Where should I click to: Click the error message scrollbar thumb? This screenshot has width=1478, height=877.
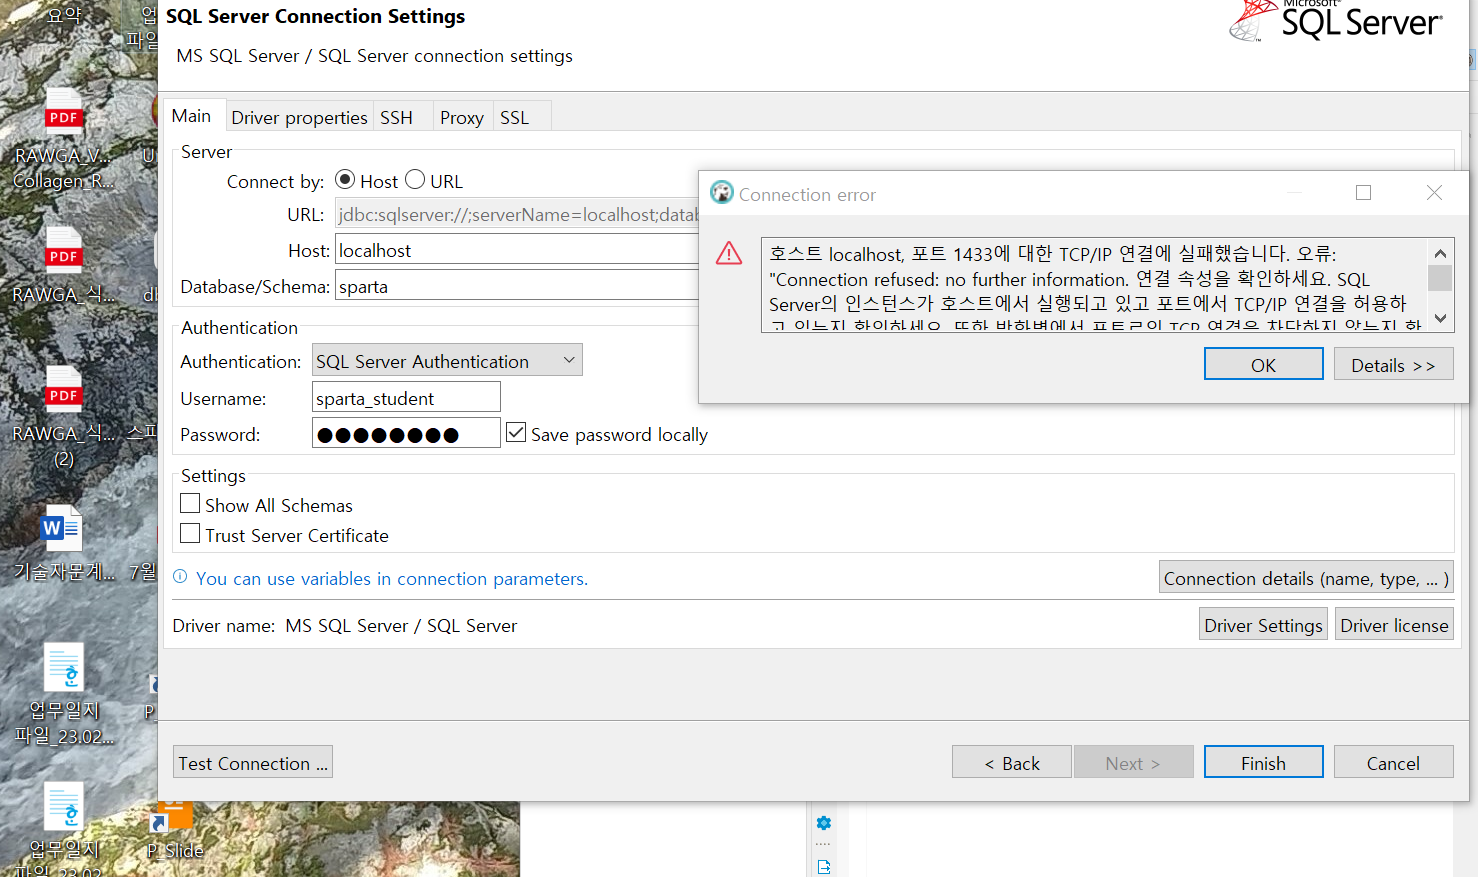(1440, 278)
